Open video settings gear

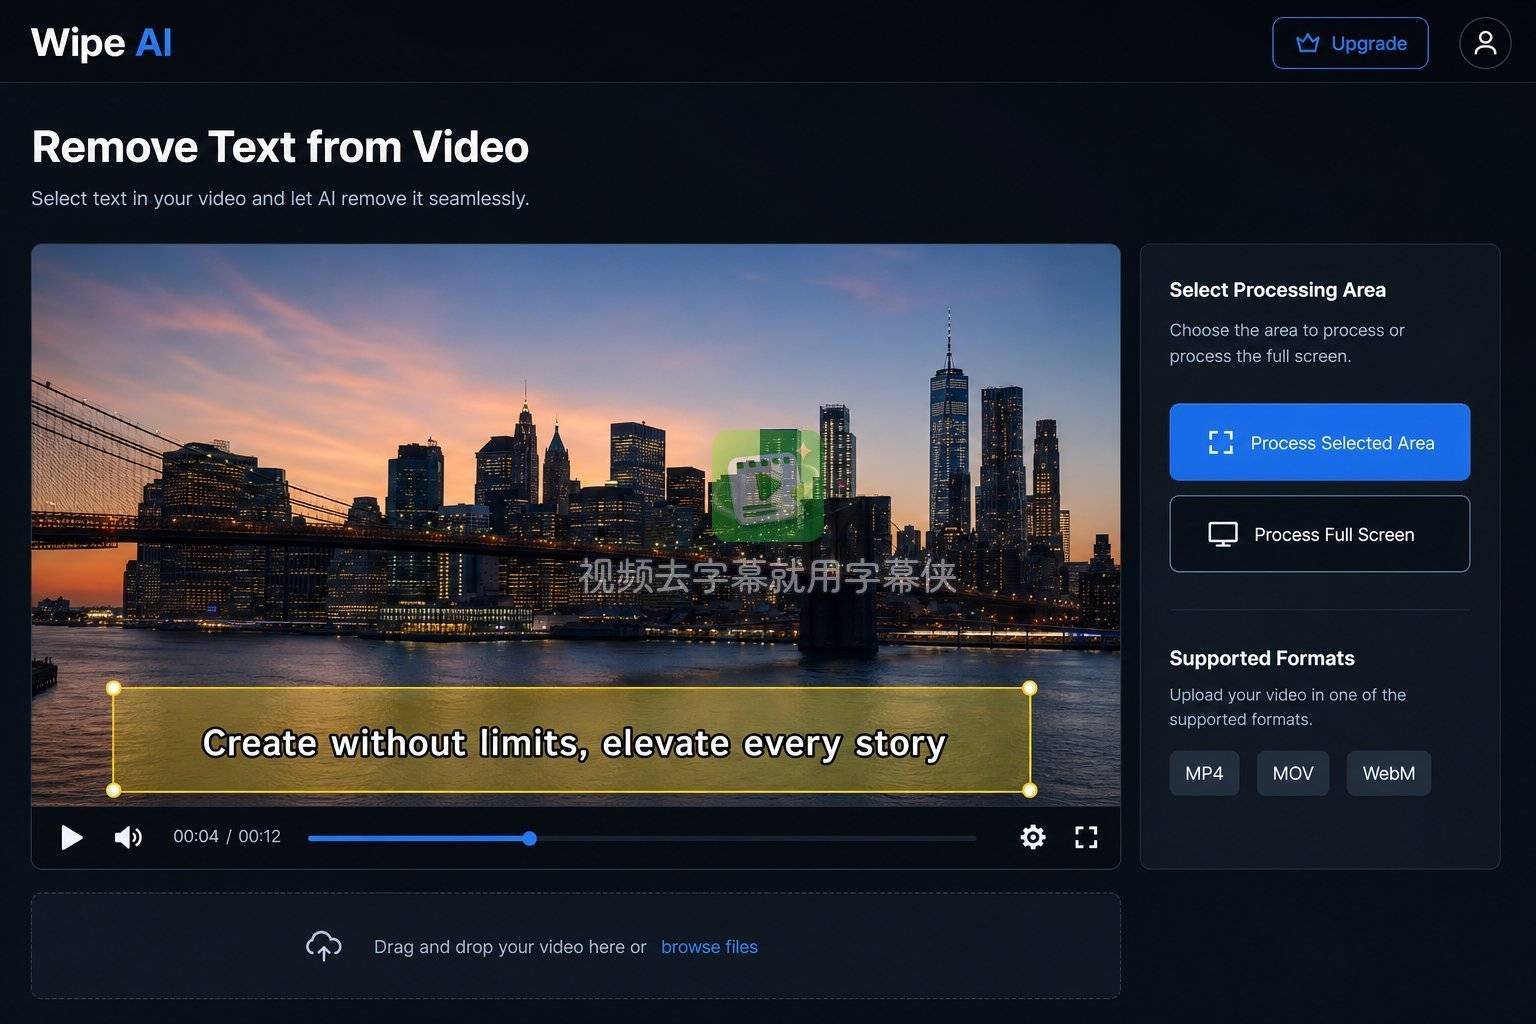pos(1033,837)
